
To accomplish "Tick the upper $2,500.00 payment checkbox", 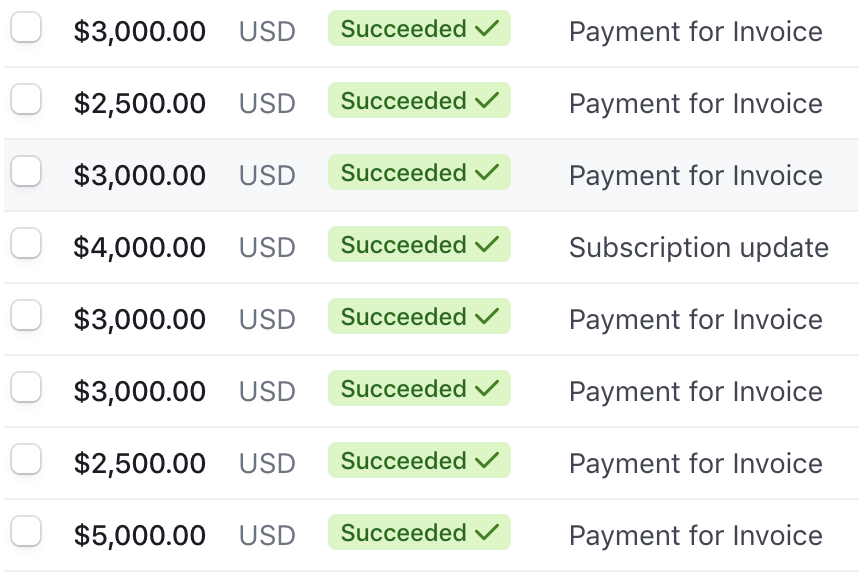I will (x=26, y=99).
